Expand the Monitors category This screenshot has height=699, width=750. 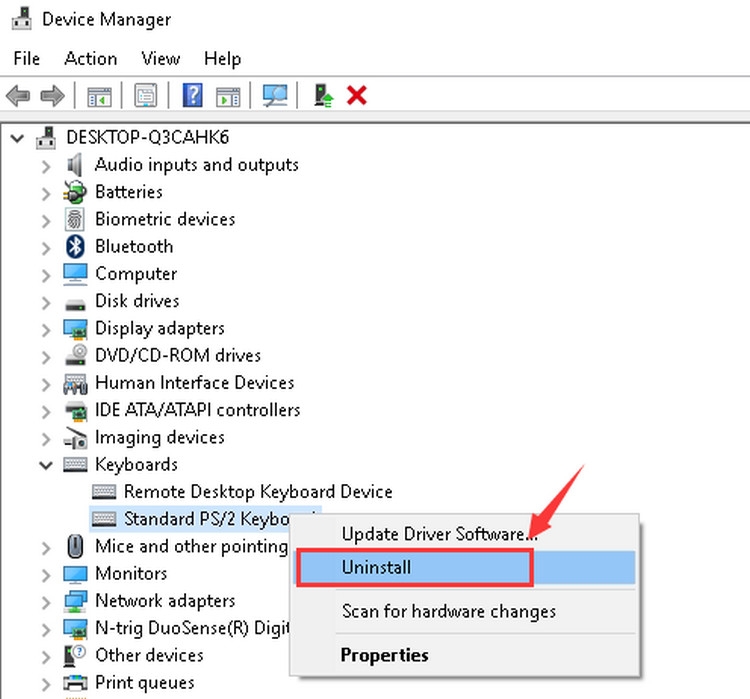pyautogui.click(x=46, y=576)
